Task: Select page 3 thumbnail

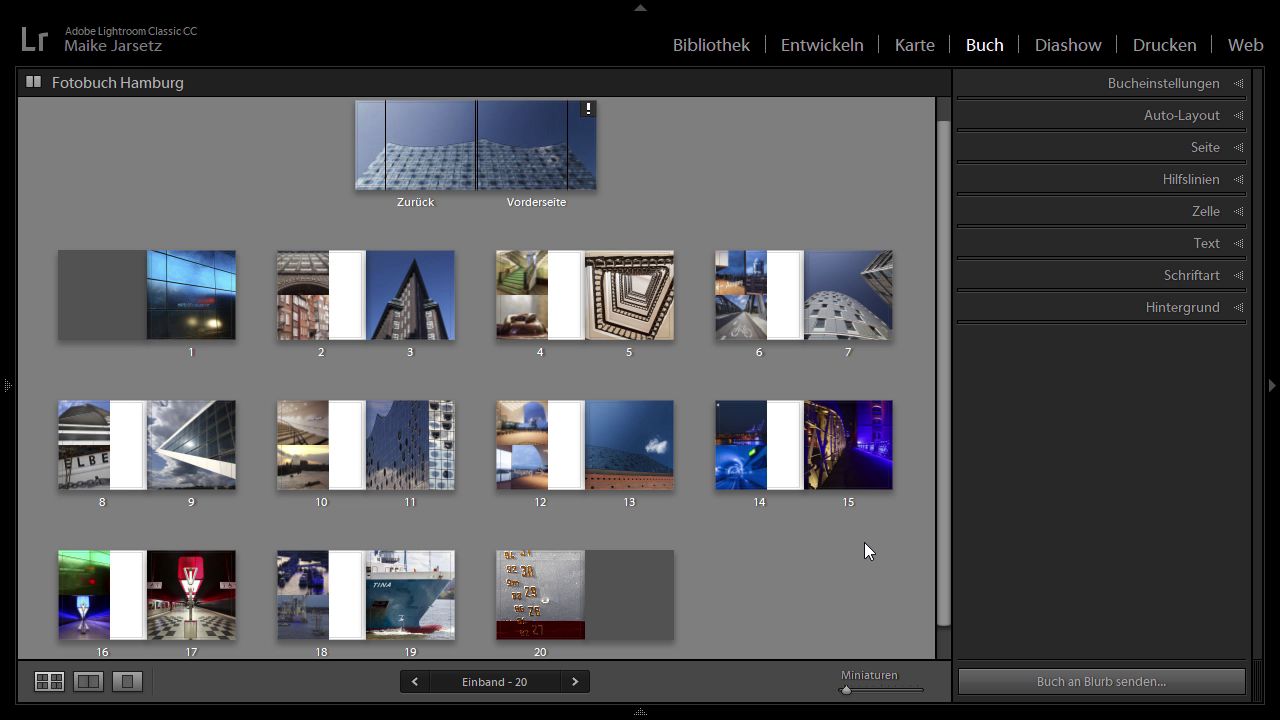Action: 410,295
